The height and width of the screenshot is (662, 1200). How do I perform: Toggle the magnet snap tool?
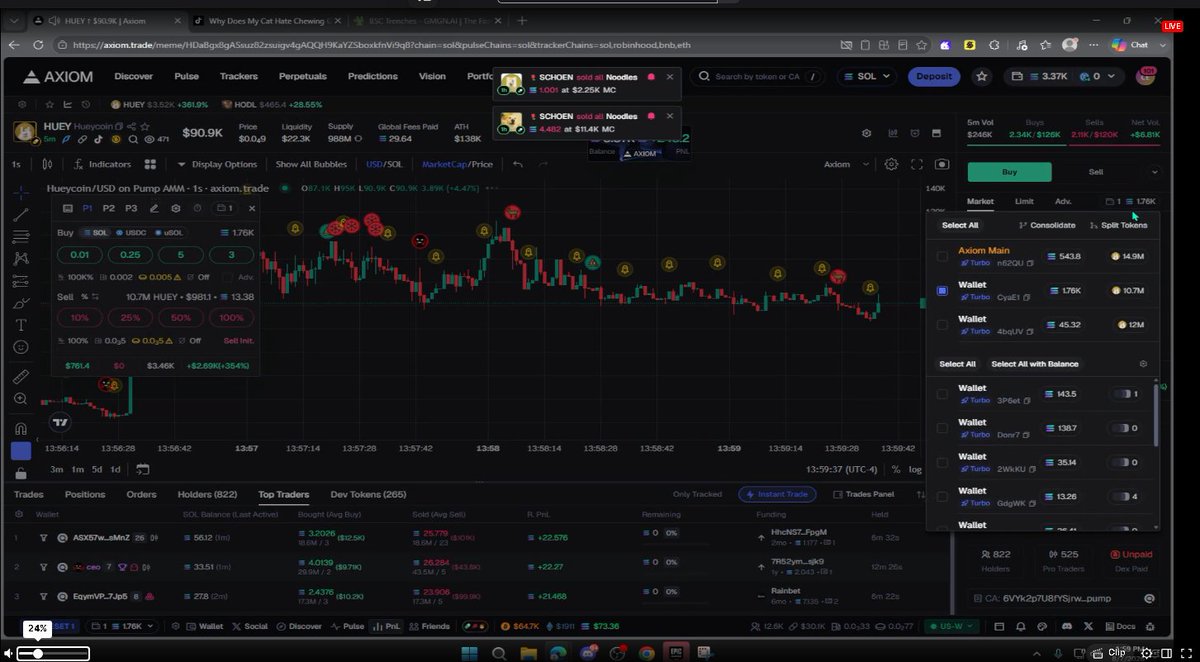[21, 429]
